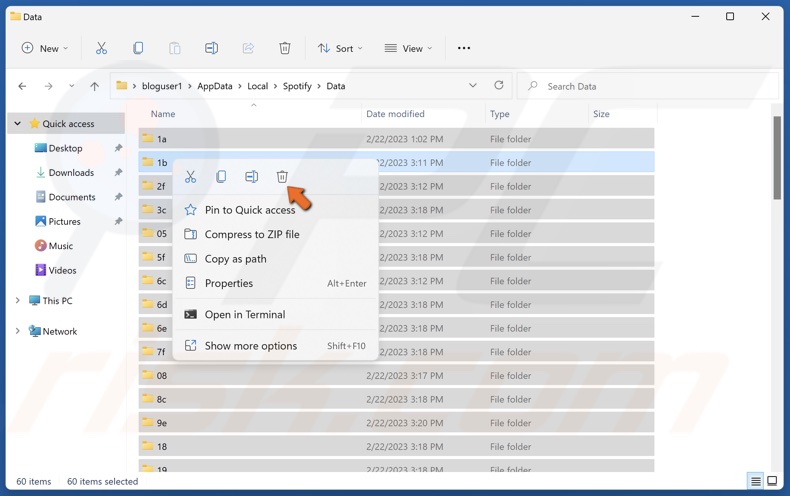Go up one folder level arrow
Viewport: 790px width, 496px height.
(94, 86)
